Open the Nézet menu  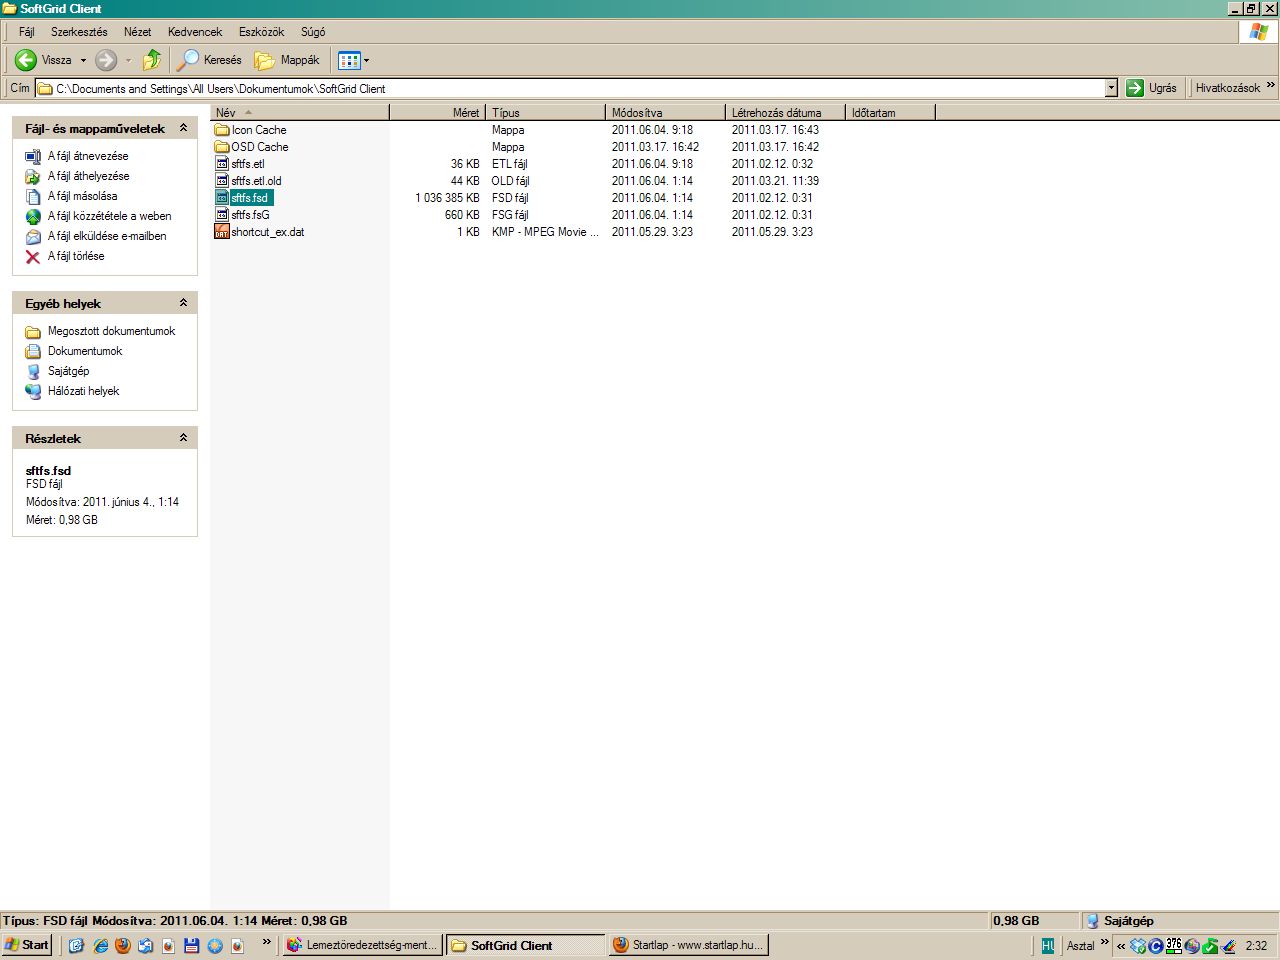pos(138,32)
